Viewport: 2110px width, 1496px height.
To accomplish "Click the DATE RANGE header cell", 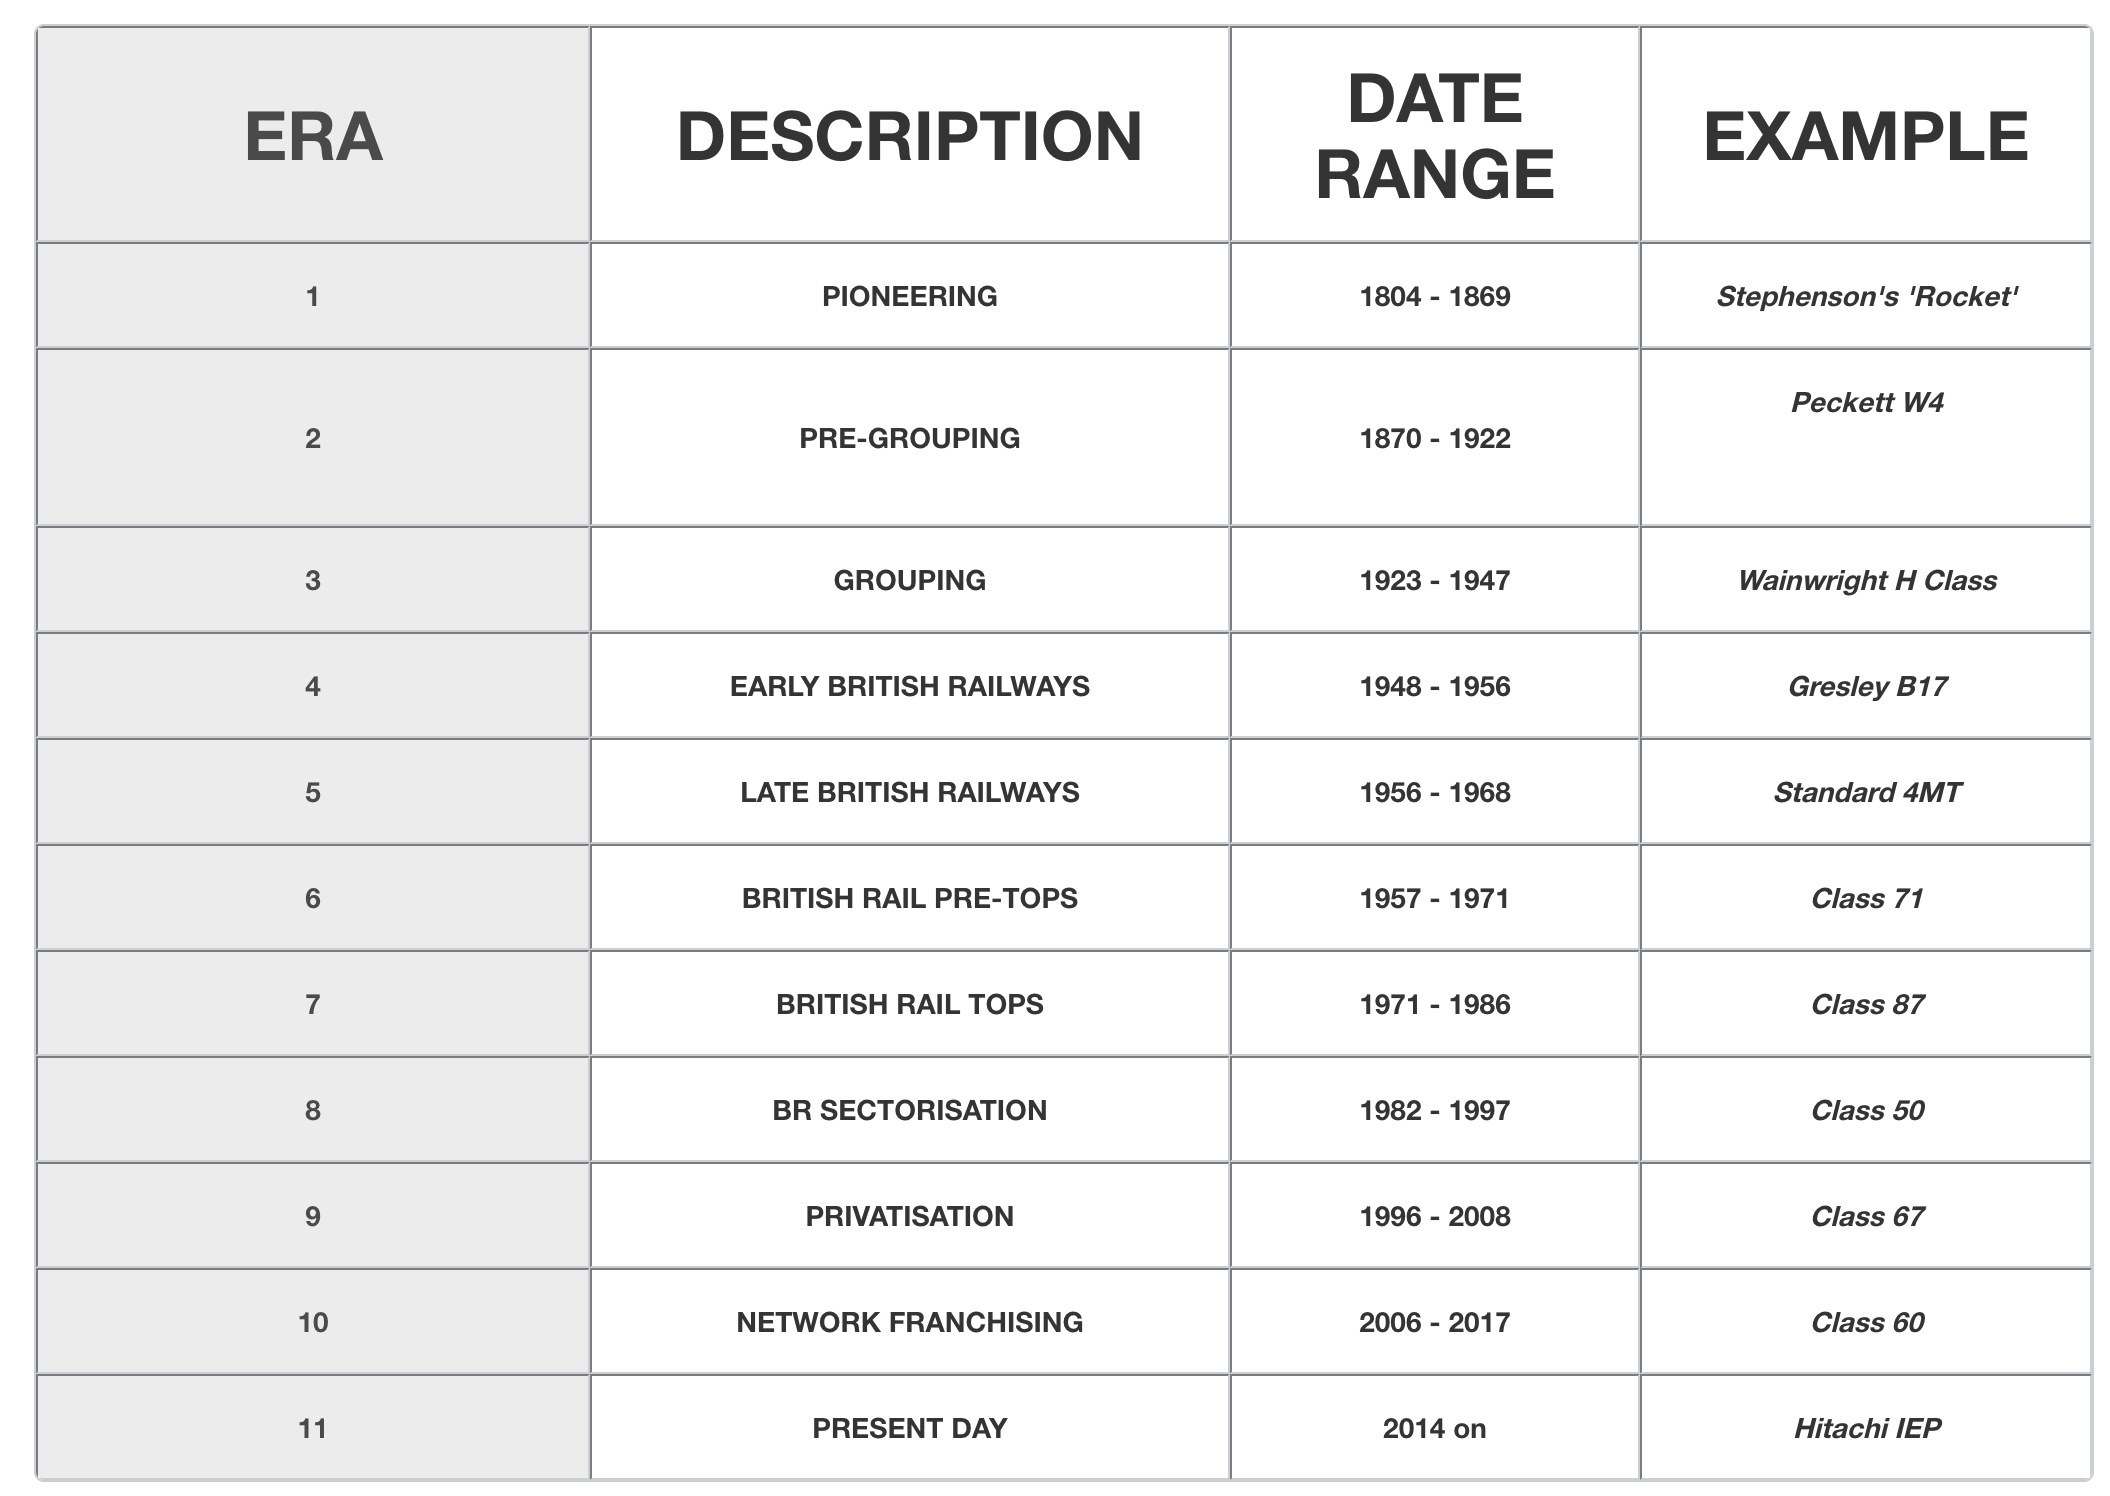I will [x=1434, y=135].
